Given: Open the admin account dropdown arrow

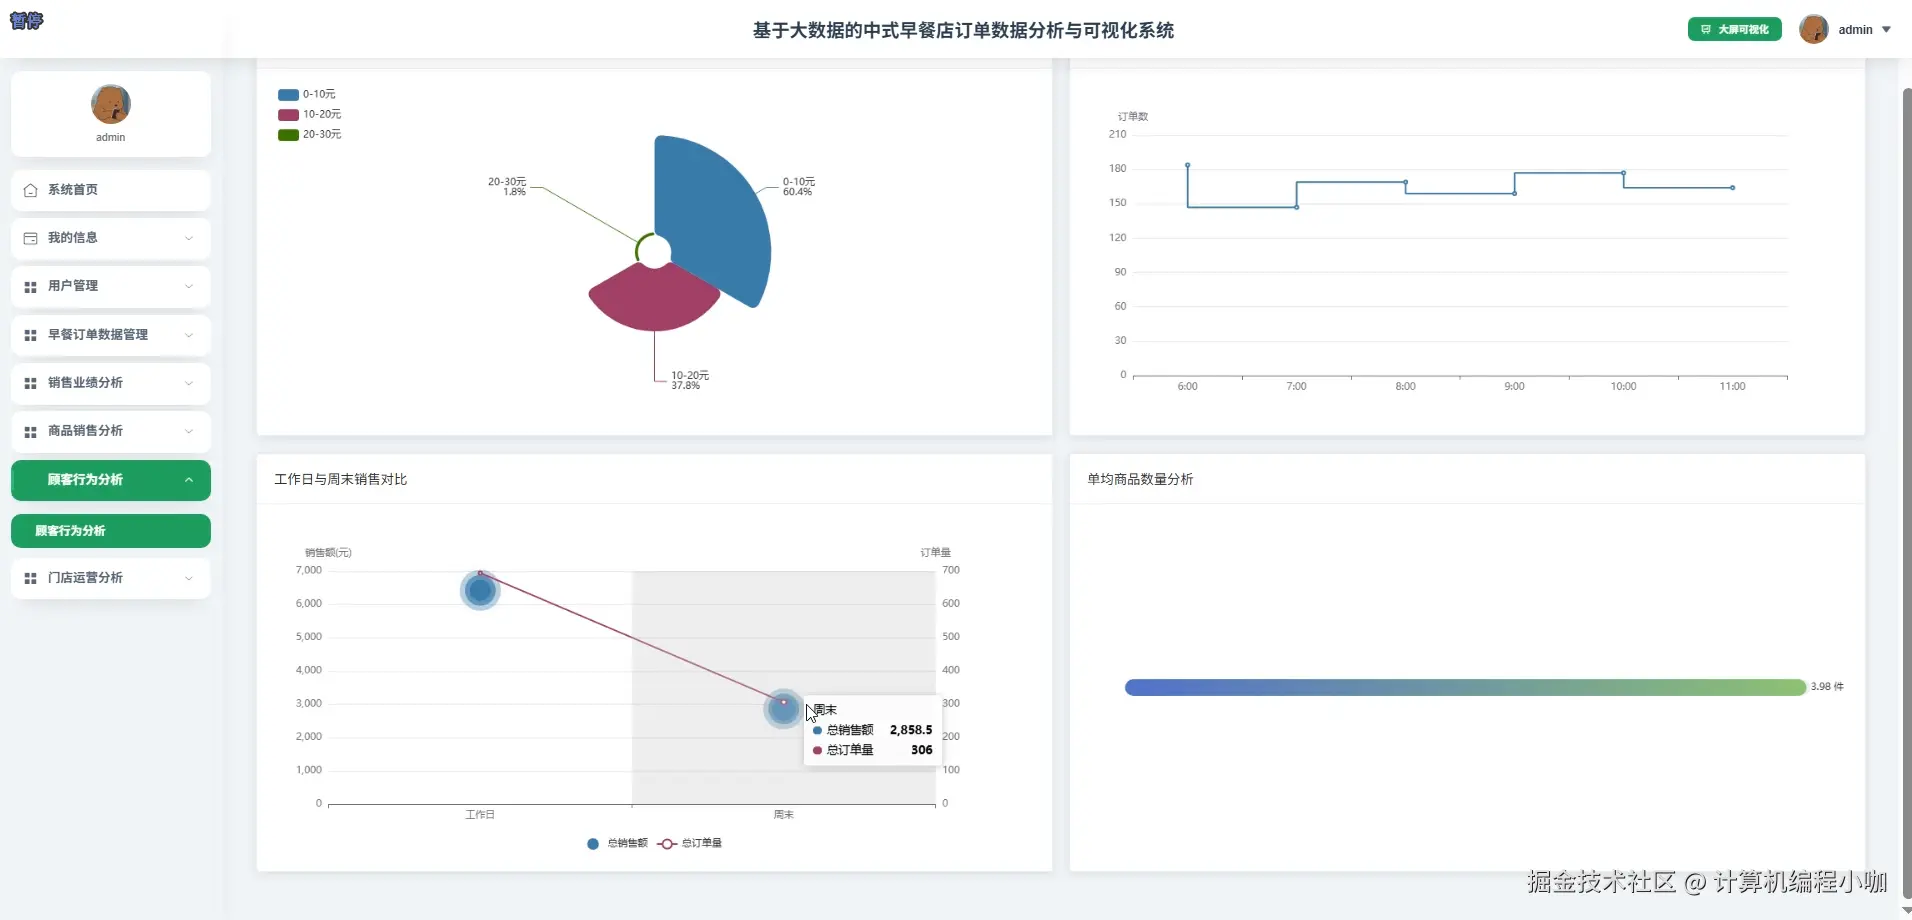Looking at the screenshot, I should (1886, 30).
